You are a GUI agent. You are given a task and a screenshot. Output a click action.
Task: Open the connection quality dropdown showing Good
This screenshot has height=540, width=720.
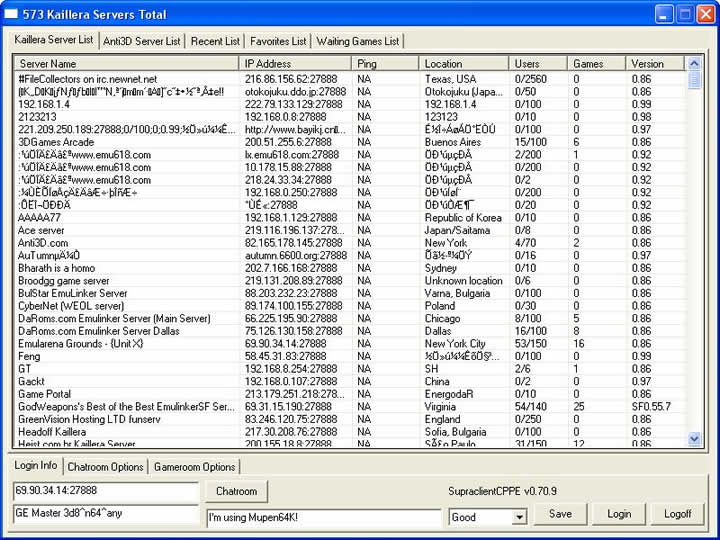coord(488,517)
